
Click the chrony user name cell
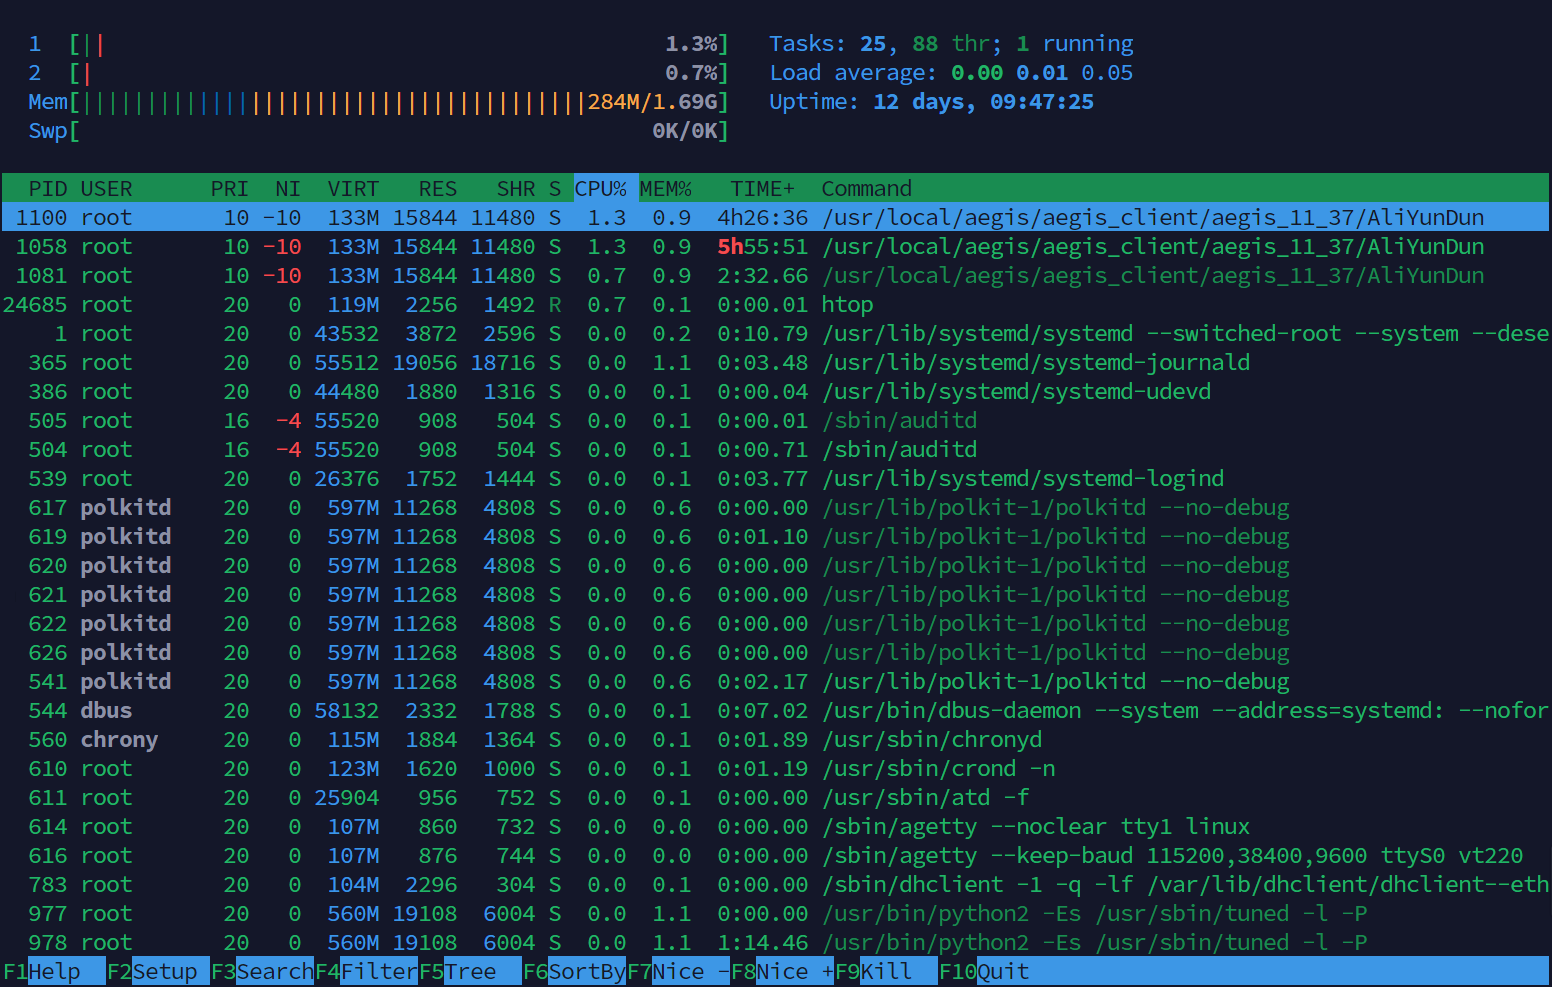(119, 740)
